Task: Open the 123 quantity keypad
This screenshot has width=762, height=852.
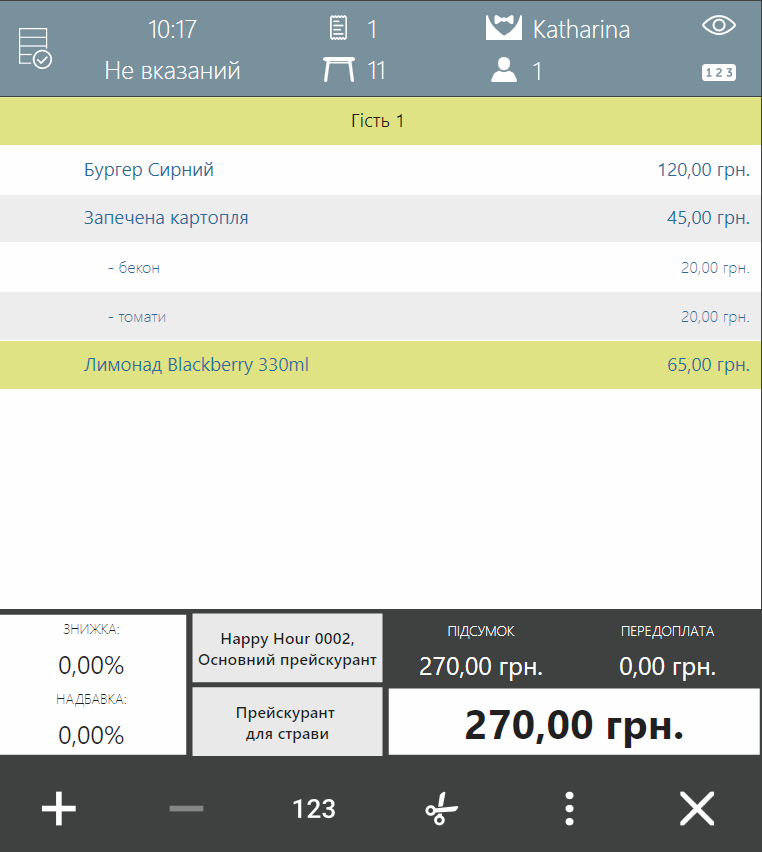Action: [313, 808]
